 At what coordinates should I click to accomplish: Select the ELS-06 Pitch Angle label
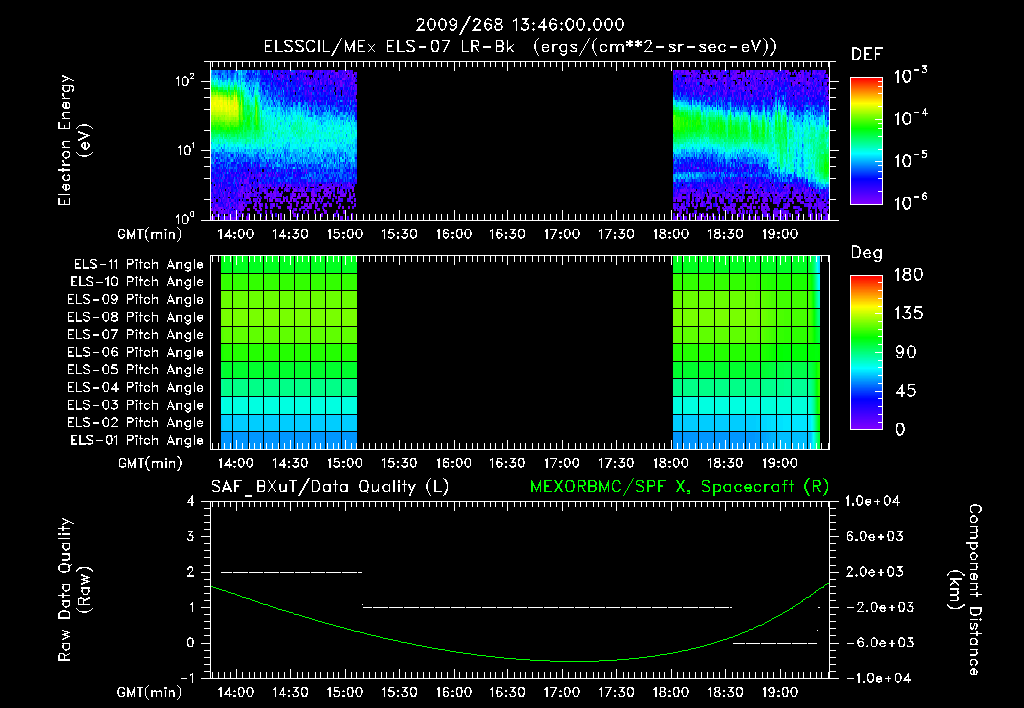coord(135,352)
